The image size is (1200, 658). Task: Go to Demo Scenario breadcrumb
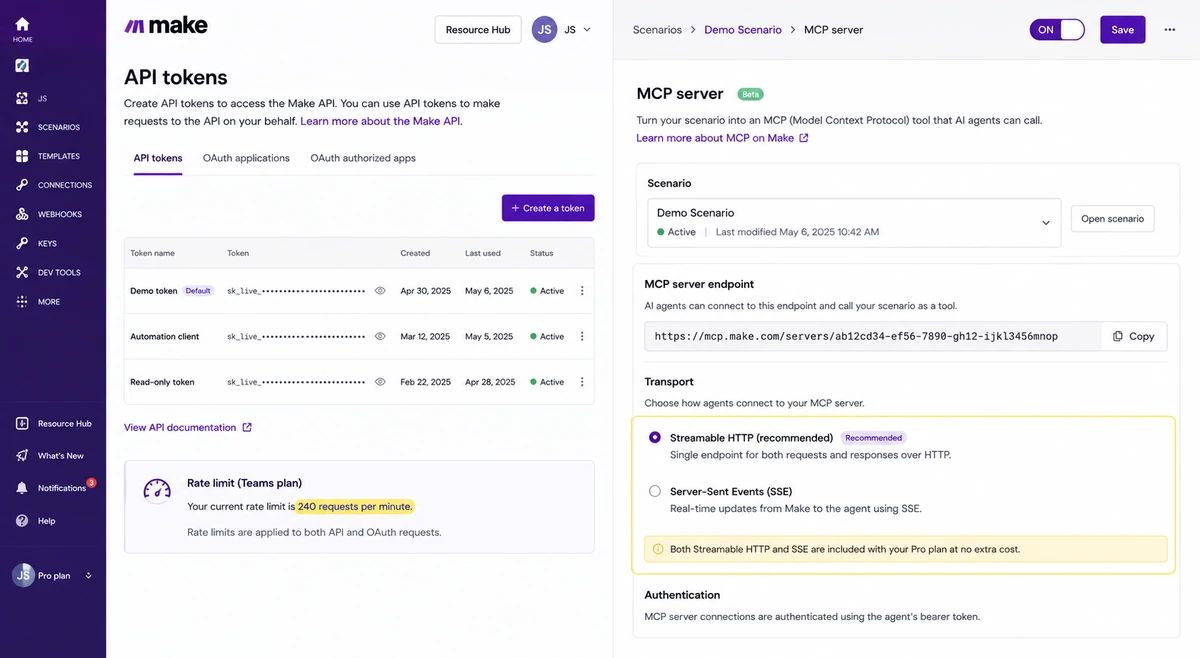coord(743,30)
